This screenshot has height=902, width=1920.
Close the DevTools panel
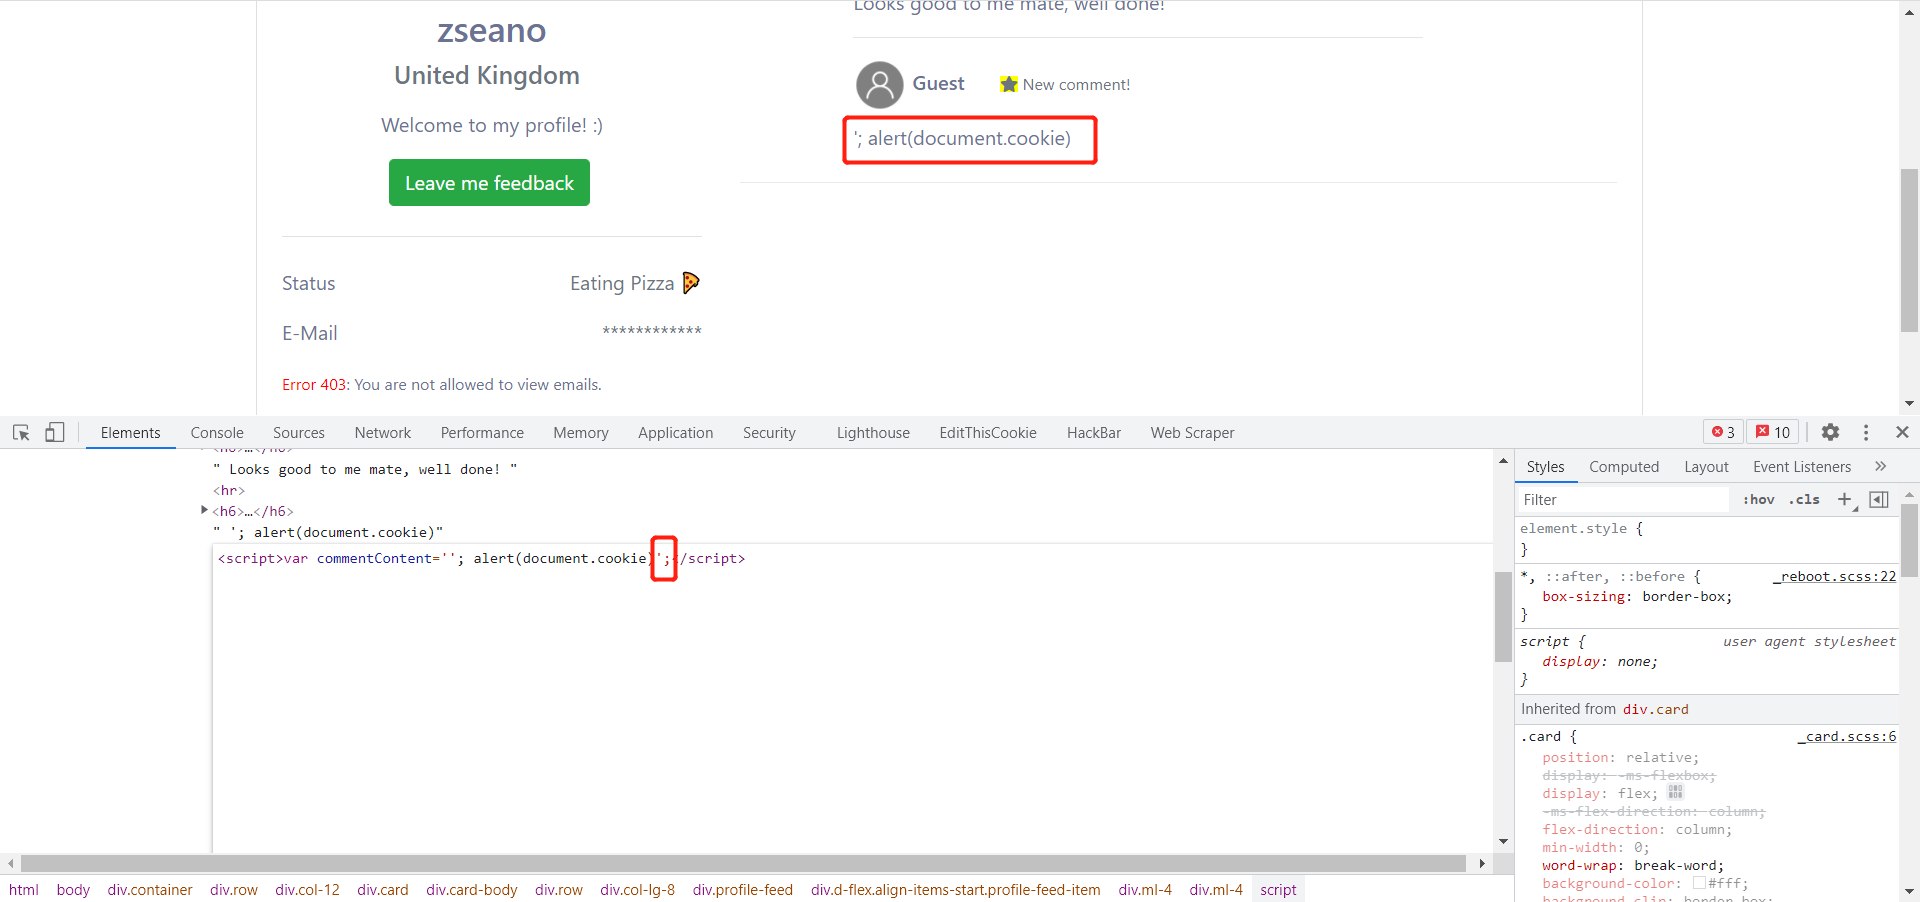click(x=1902, y=432)
